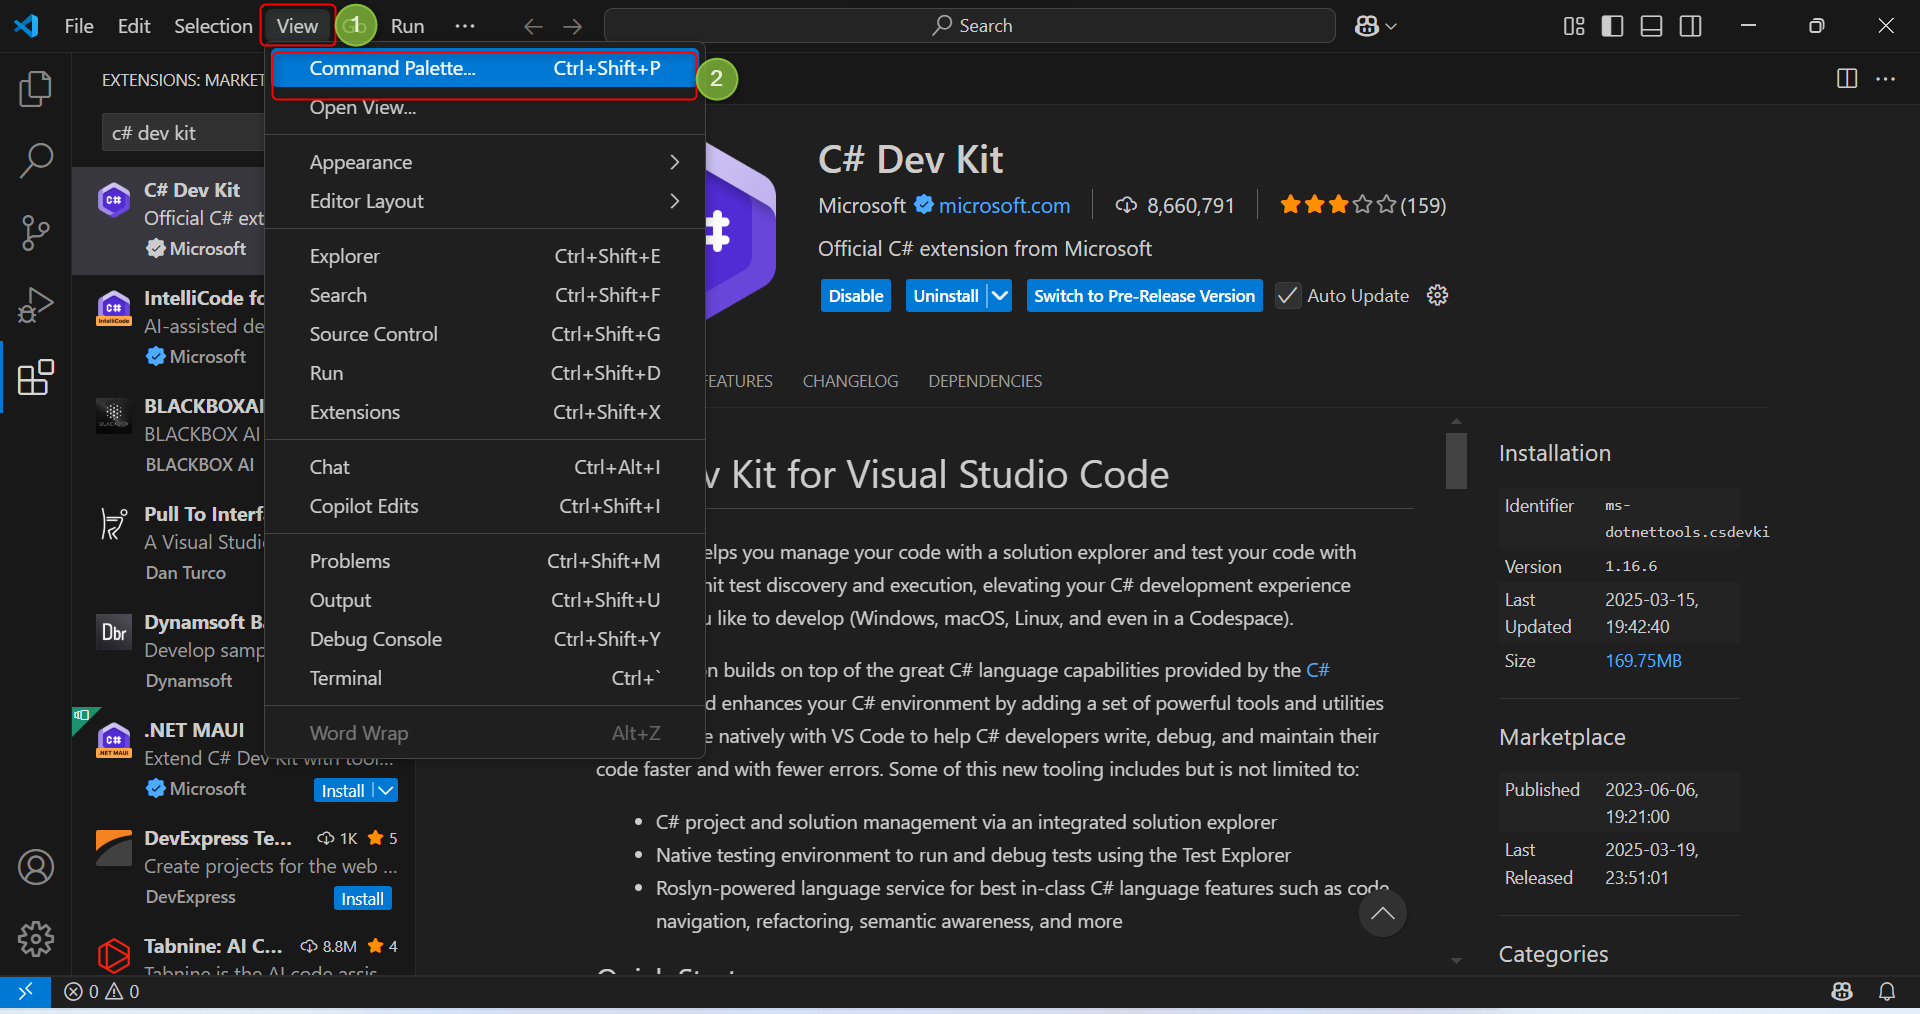
Task: Toggle Primary Side Bar visibility
Action: pos(1612,26)
